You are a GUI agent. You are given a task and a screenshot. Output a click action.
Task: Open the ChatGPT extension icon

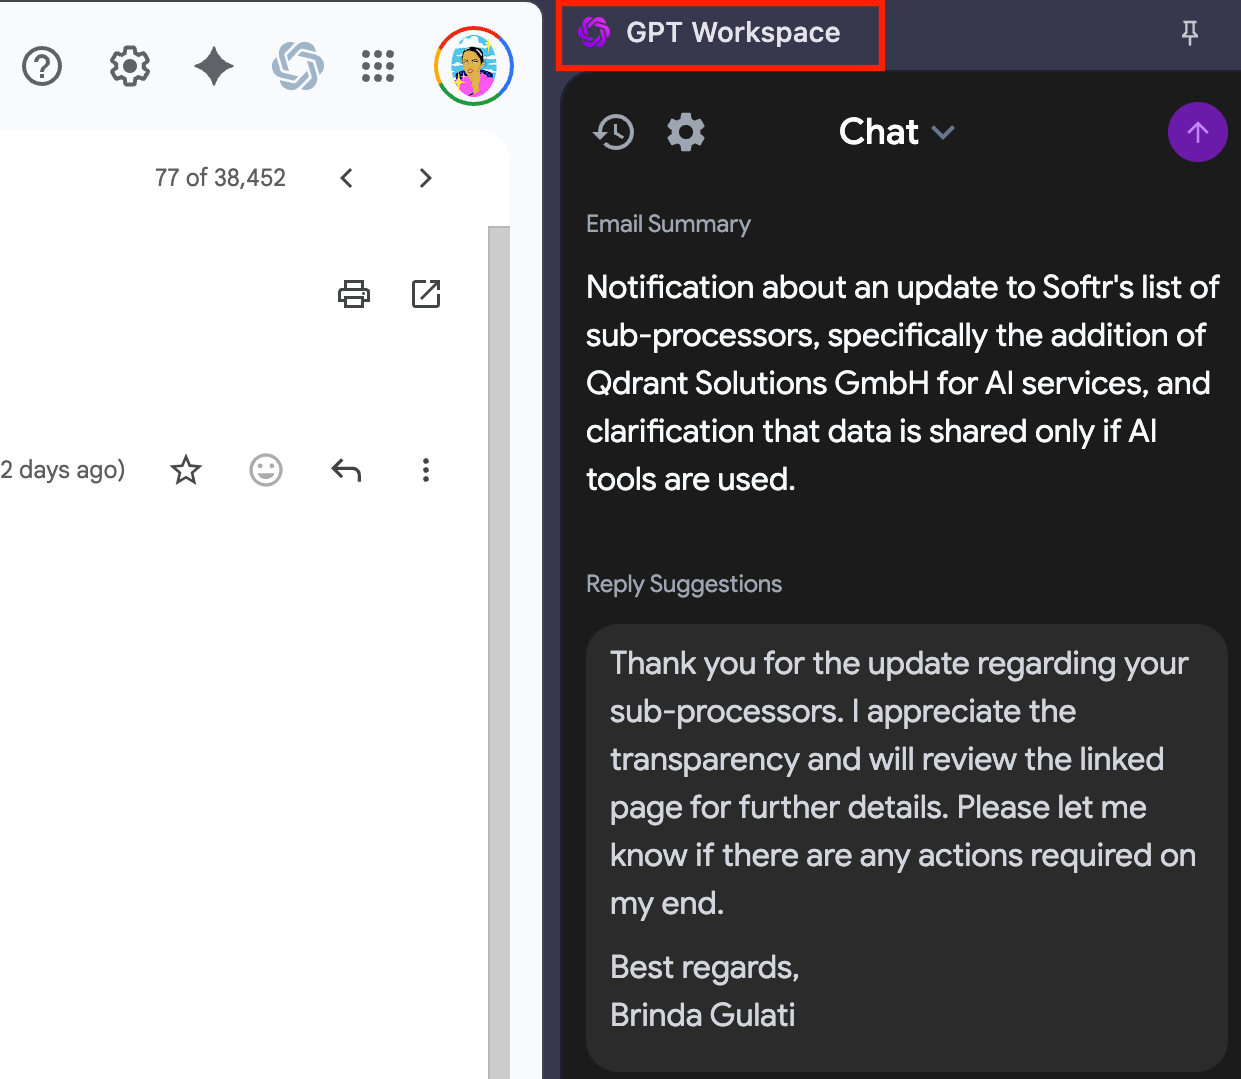pyautogui.click(x=298, y=67)
